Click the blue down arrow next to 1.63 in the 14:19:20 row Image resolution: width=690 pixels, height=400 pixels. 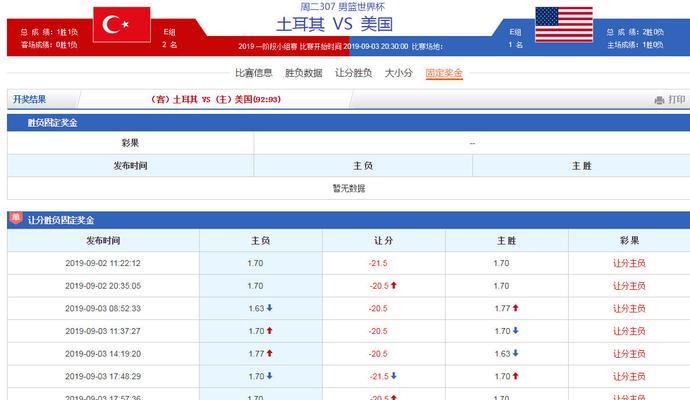point(515,353)
